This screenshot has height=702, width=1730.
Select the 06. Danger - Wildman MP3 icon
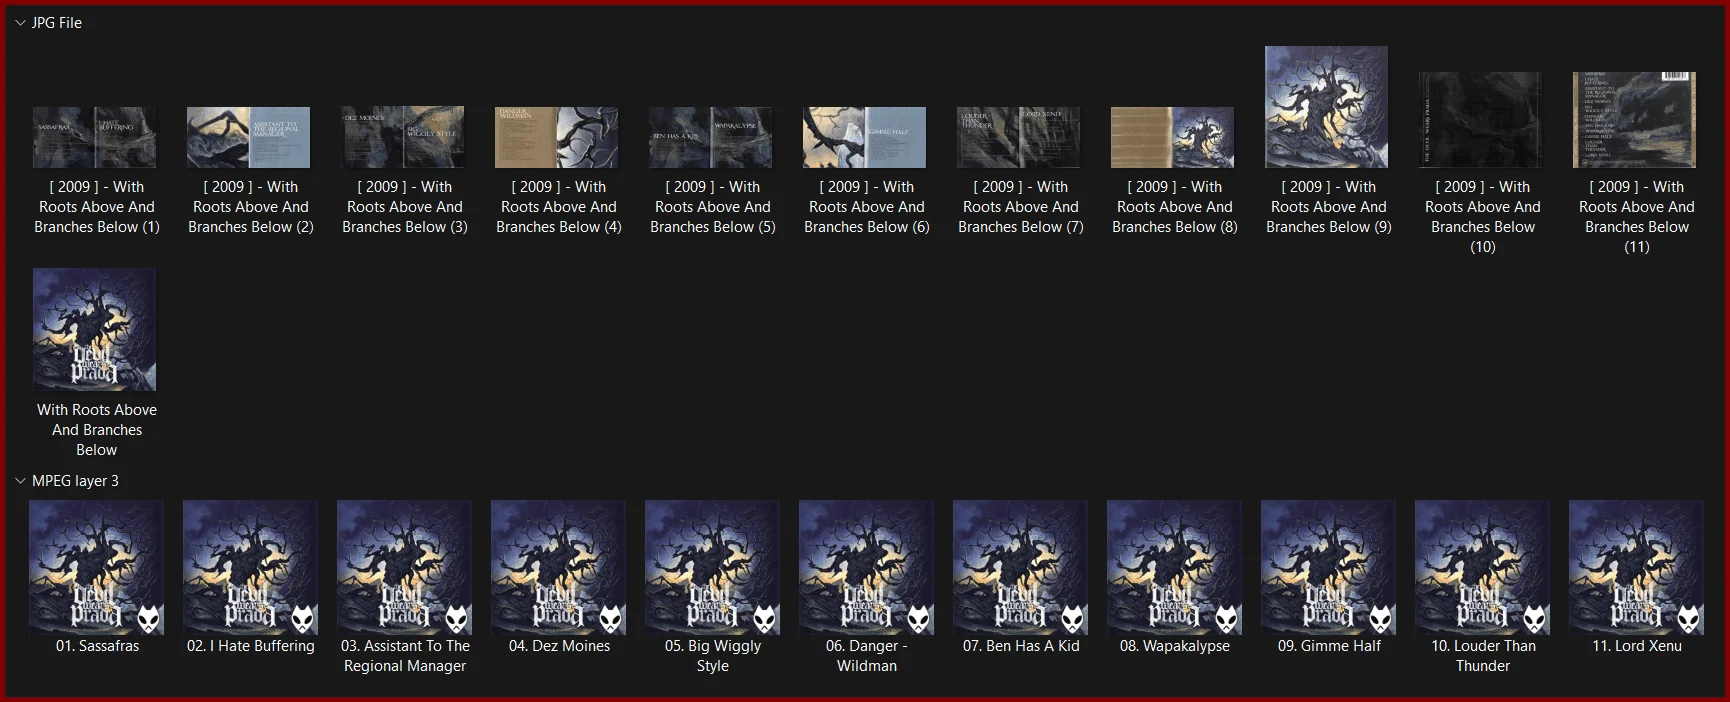click(x=867, y=568)
